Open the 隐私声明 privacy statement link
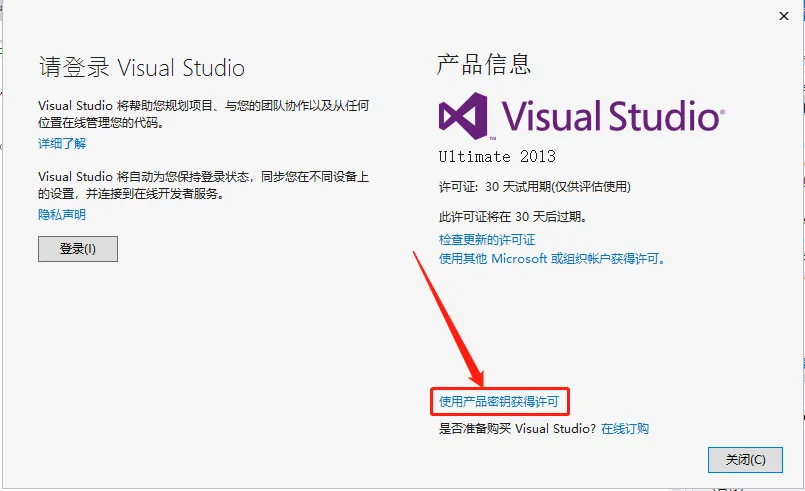The height and width of the screenshot is (491, 805). (62, 214)
